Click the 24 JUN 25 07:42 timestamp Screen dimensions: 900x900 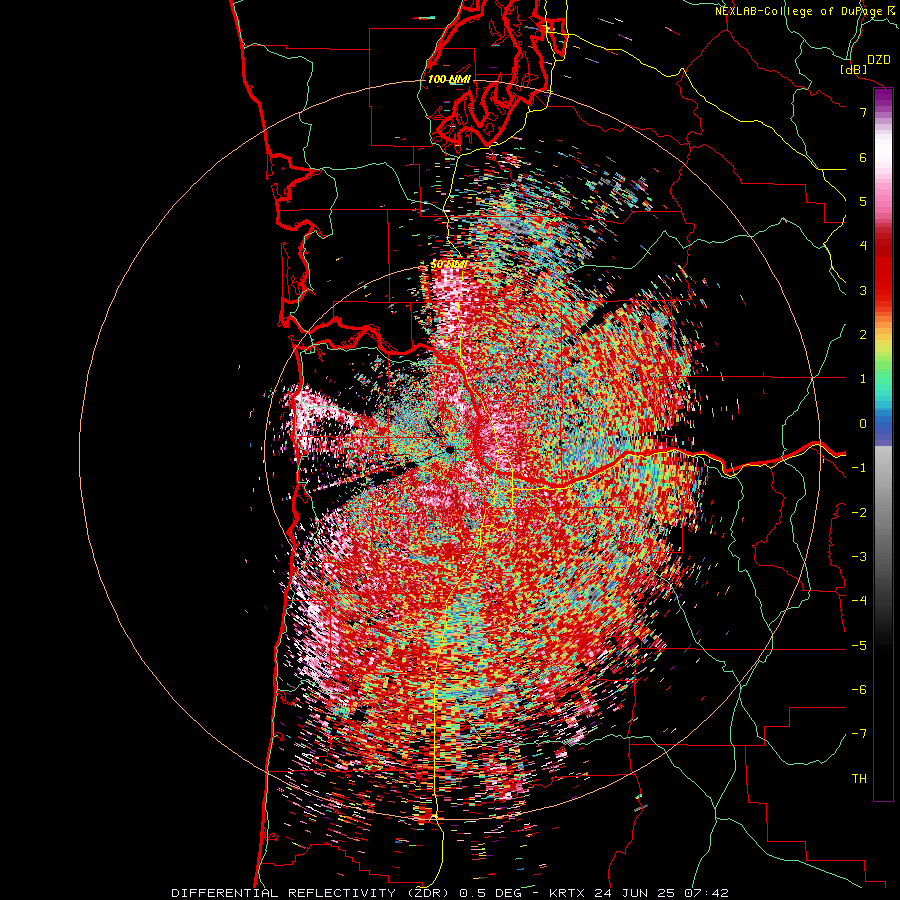point(660,893)
